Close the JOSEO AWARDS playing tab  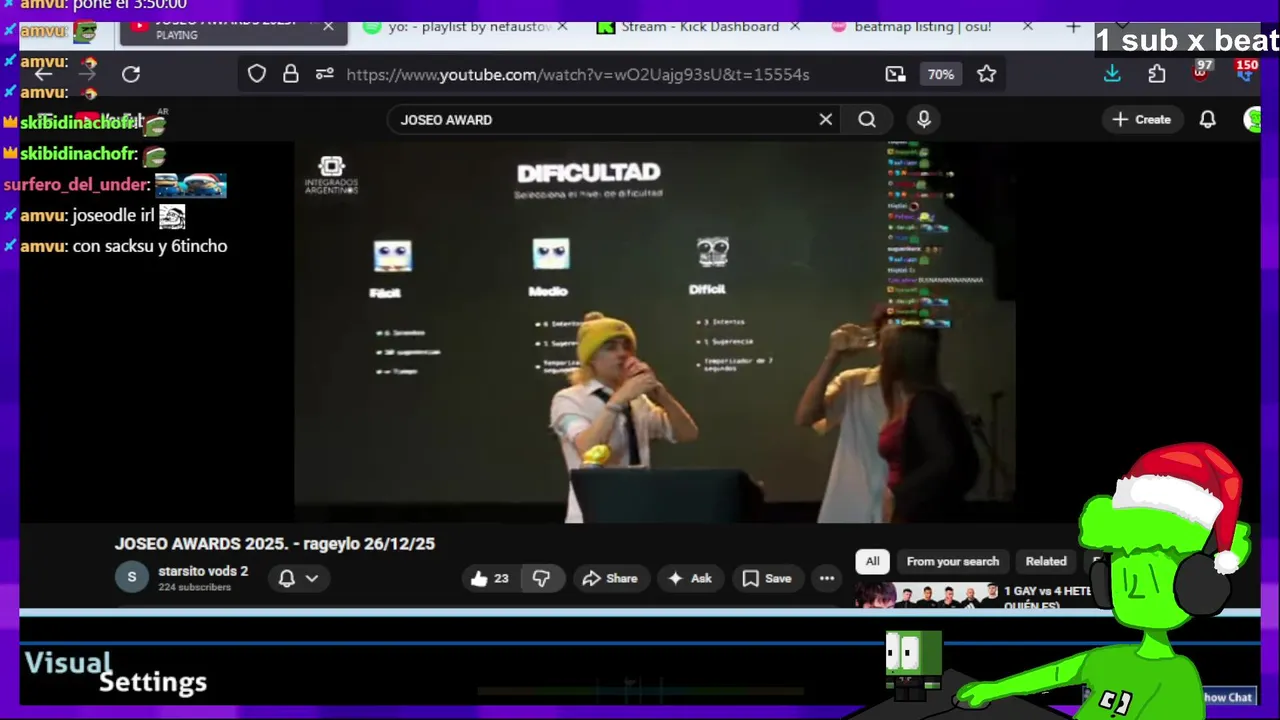point(328,26)
